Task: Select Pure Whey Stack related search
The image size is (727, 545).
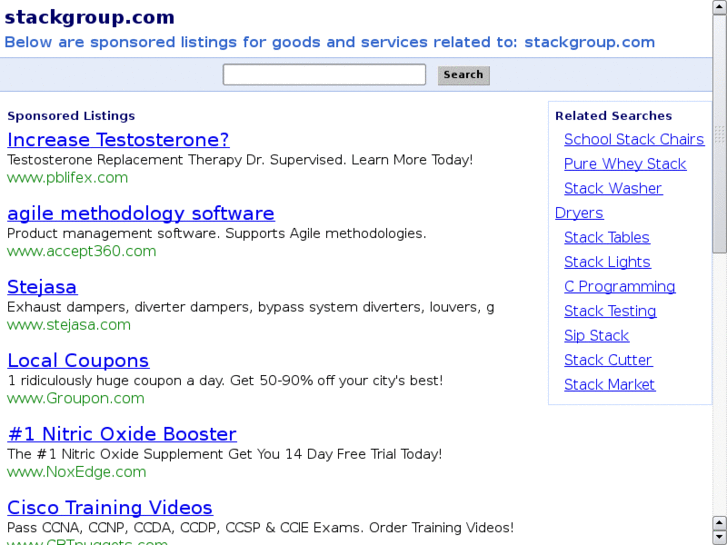Action: [x=625, y=164]
